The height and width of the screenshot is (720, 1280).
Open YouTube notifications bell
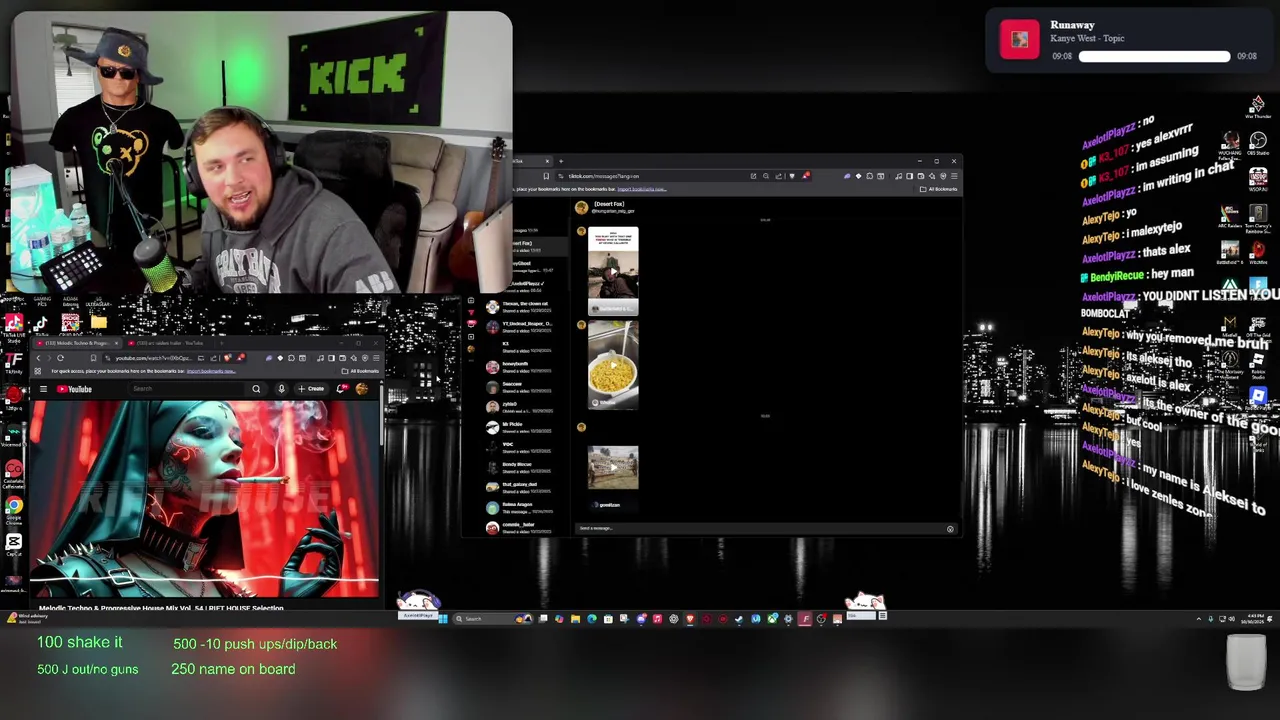(342, 389)
